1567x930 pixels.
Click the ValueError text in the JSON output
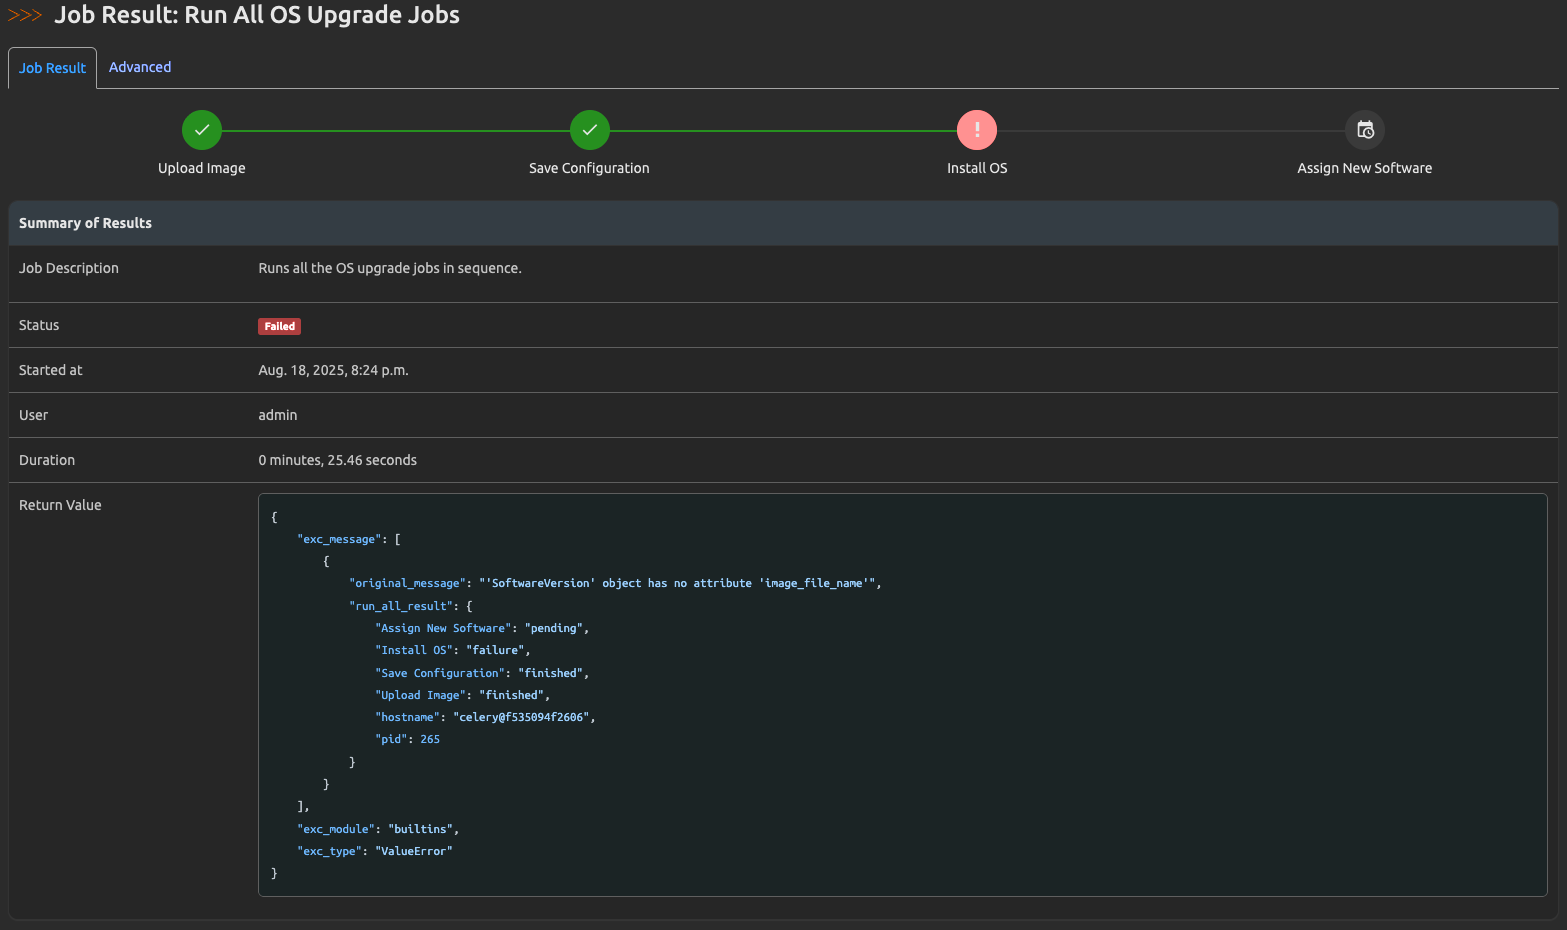pyautogui.click(x=414, y=850)
